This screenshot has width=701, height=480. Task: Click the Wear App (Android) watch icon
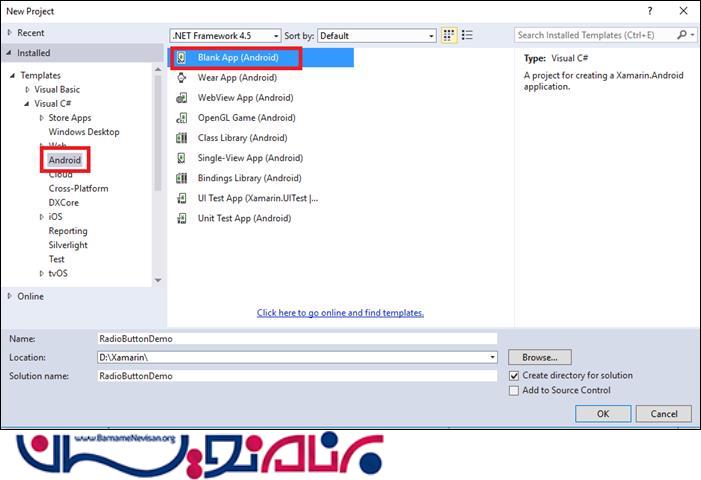(182, 78)
